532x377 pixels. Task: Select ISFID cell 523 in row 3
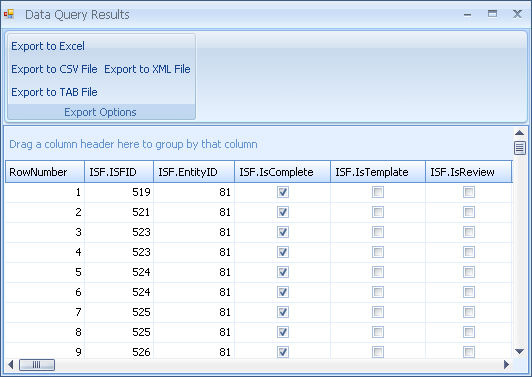click(119, 232)
